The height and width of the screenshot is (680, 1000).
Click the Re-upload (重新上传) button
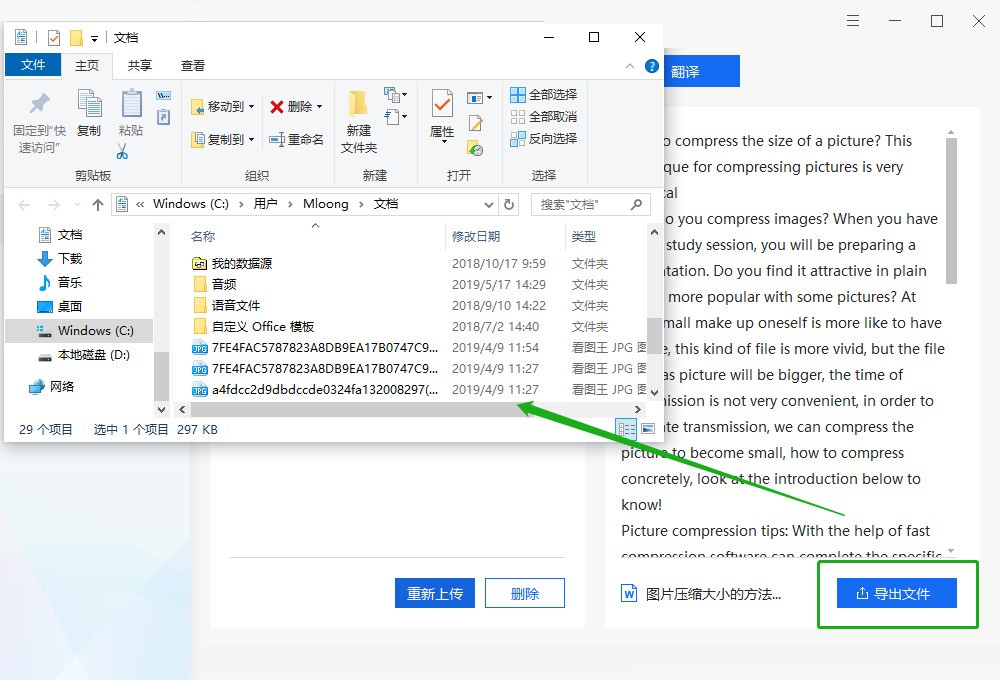[x=435, y=593]
